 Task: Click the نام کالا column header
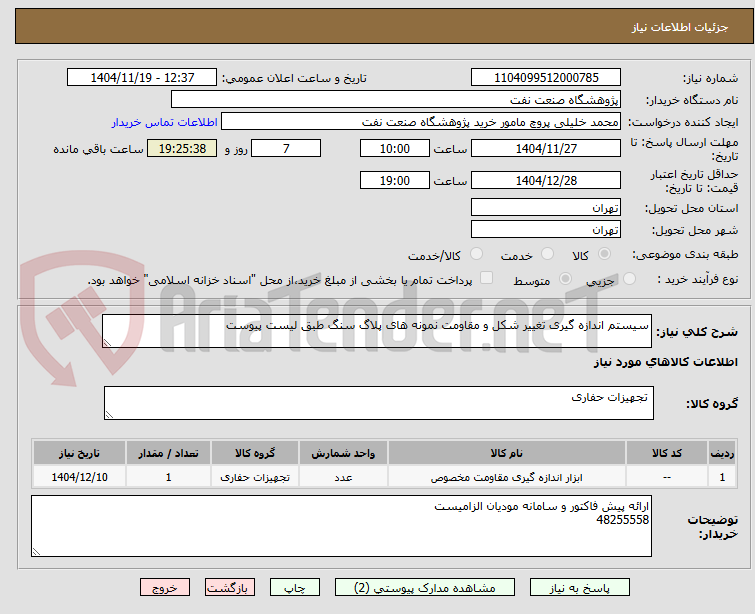(507, 453)
